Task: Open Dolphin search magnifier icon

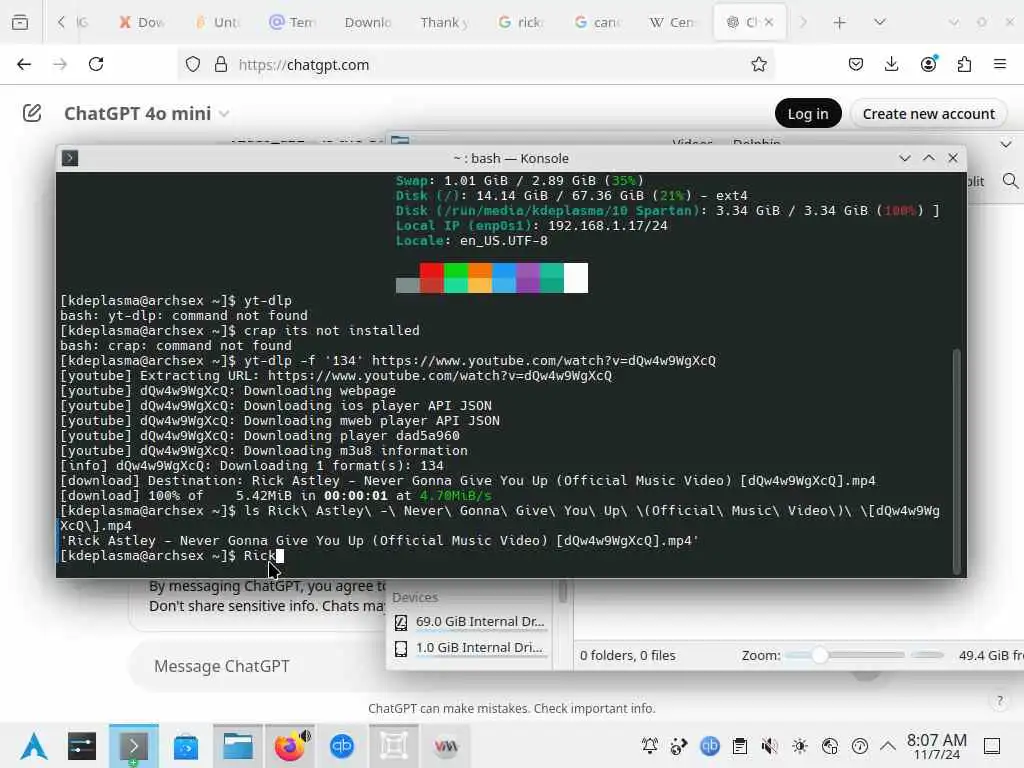Action: tap(1010, 181)
